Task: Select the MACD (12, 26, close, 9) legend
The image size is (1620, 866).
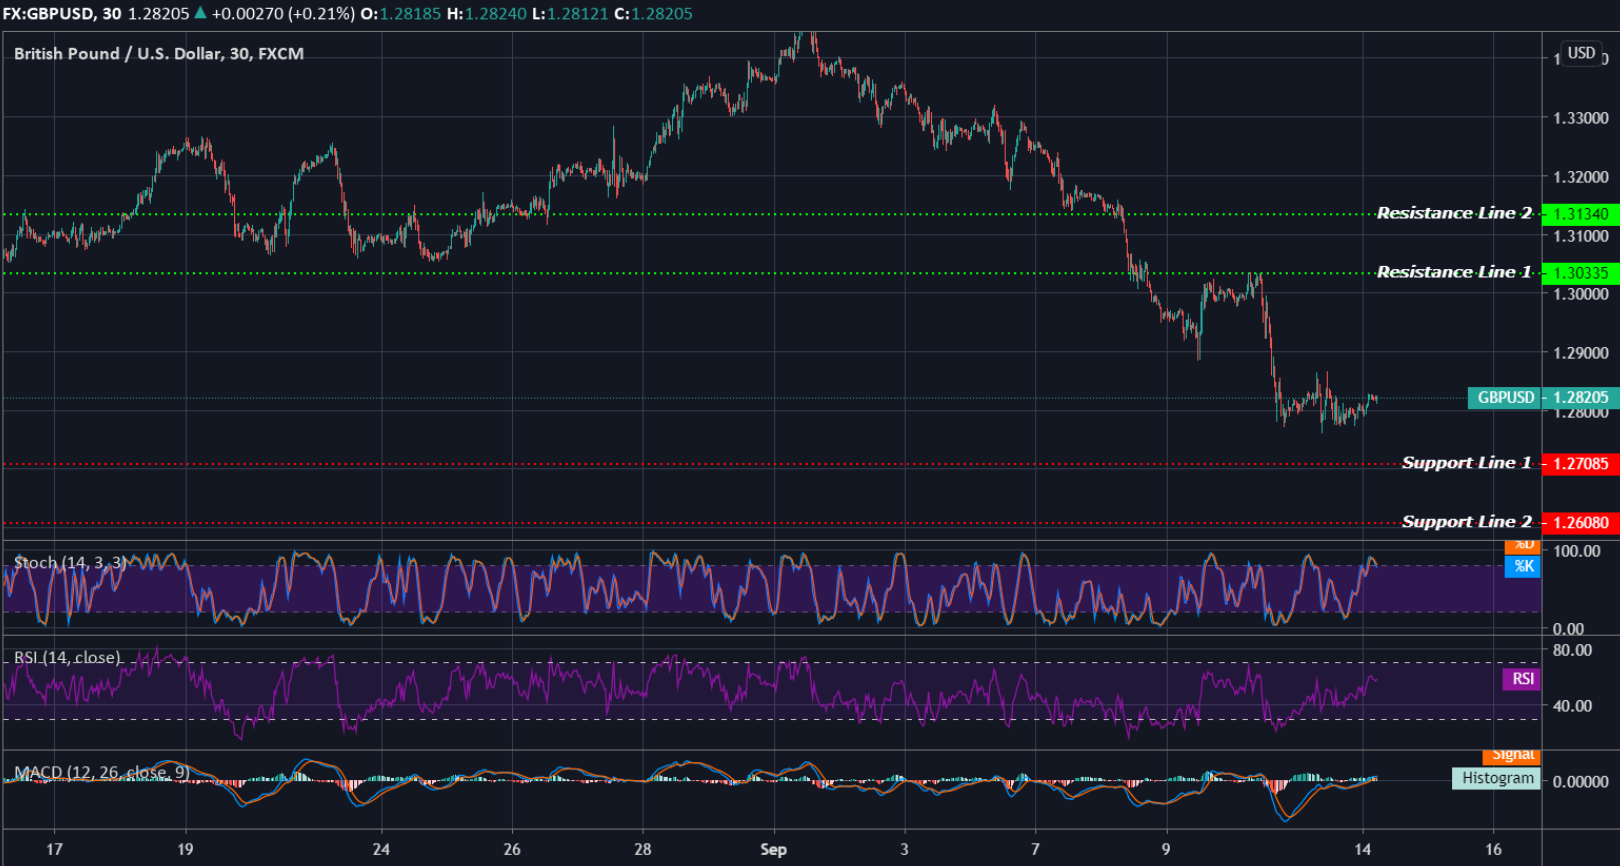Action: 101,772
